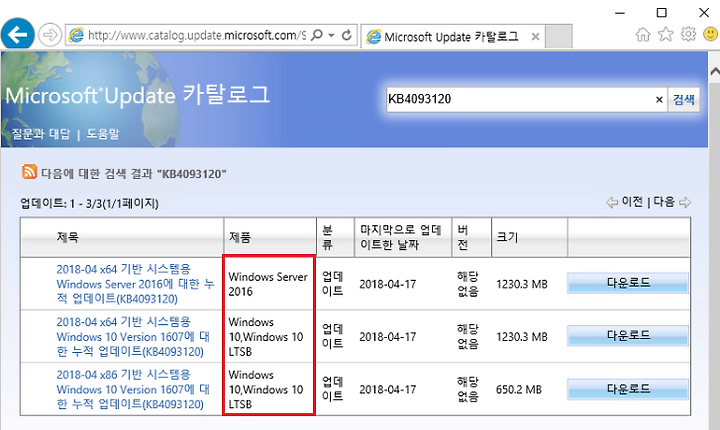The height and width of the screenshot is (430, 720).
Task: Click the Windows Server 2016 product cell
Action: click(268, 284)
